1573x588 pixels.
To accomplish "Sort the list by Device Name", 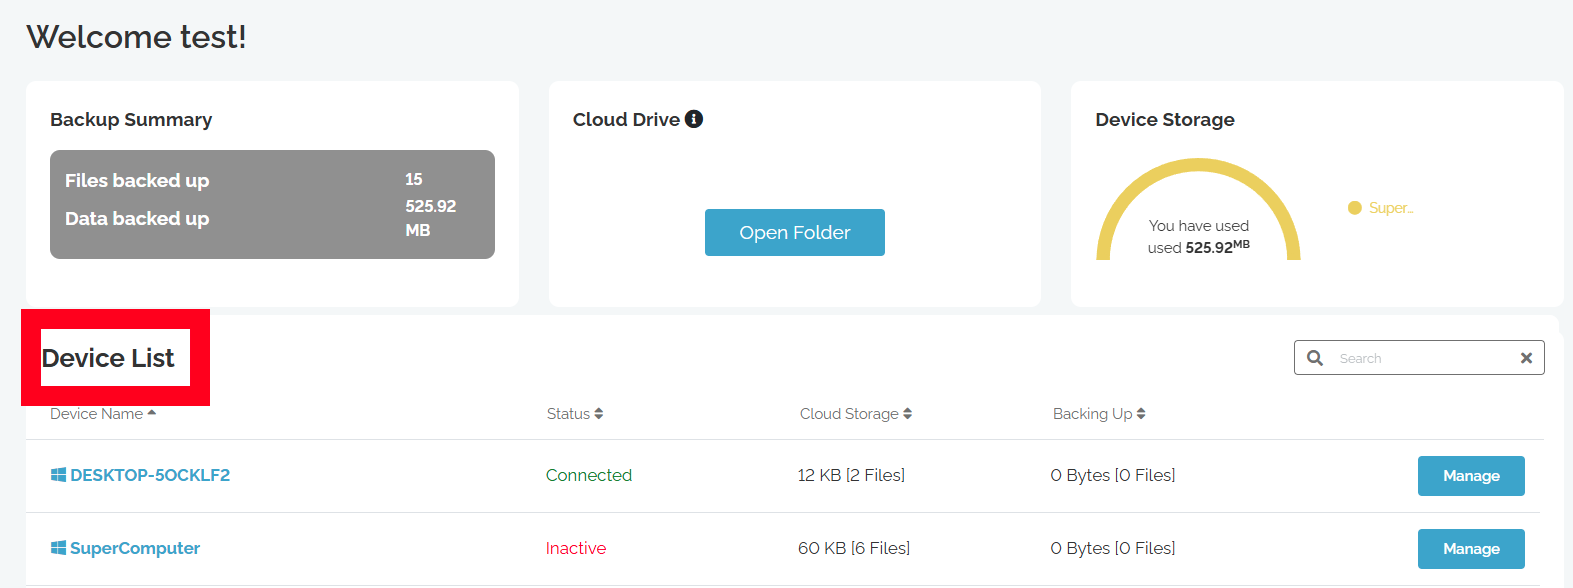I will coord(103,414).
